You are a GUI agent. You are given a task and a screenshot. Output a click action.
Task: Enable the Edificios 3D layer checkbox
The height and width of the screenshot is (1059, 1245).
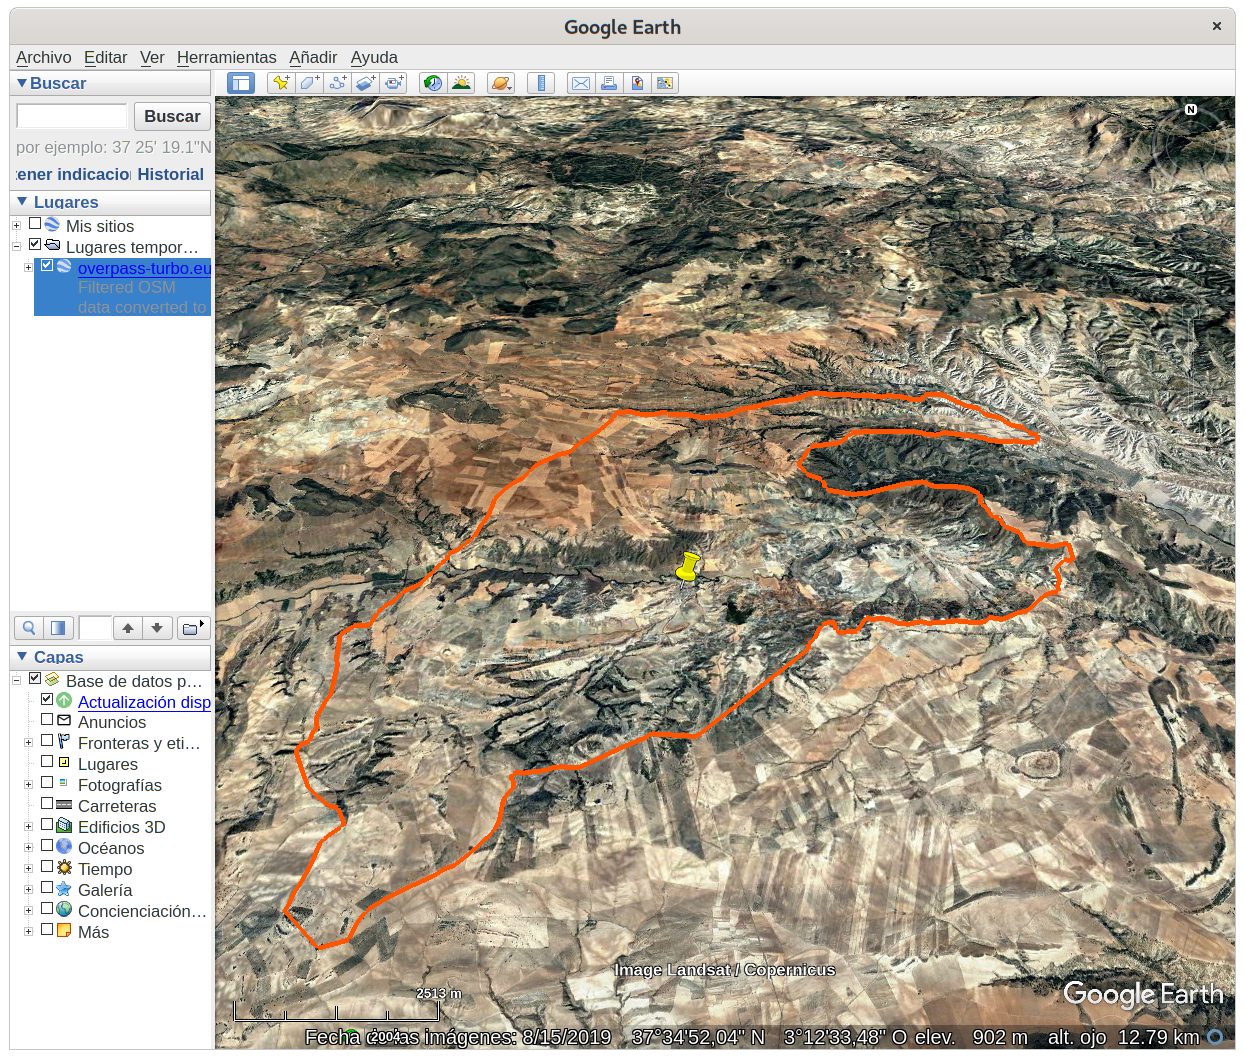(x=47, y=824)
